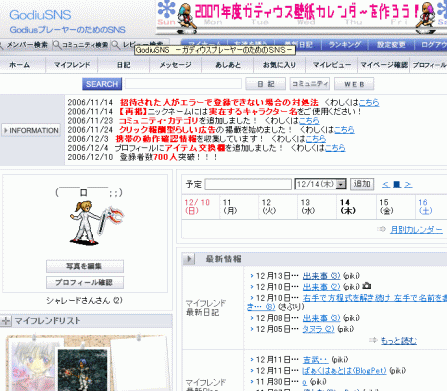Open the メッセージ tab
447x391 pixels.
click(175, 65)
